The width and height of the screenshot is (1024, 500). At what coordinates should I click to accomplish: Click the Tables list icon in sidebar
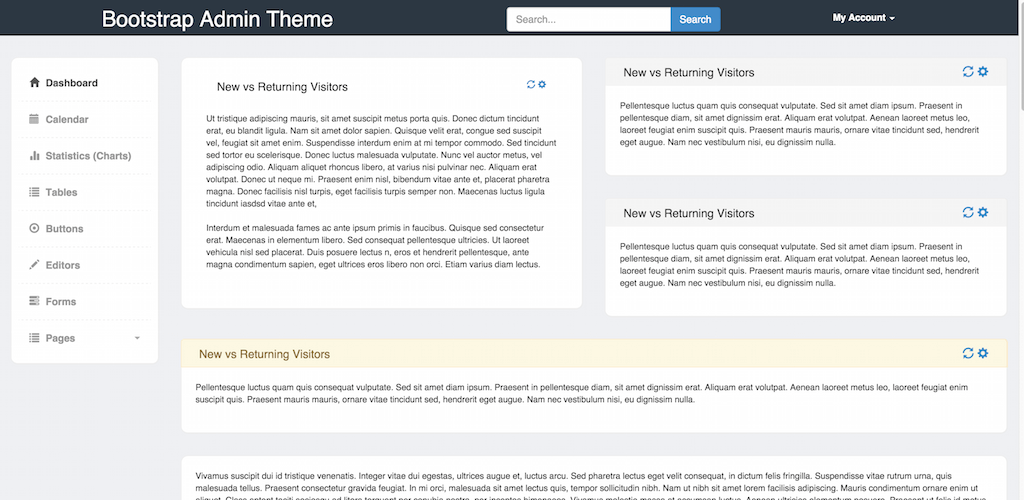pos(35,192)
